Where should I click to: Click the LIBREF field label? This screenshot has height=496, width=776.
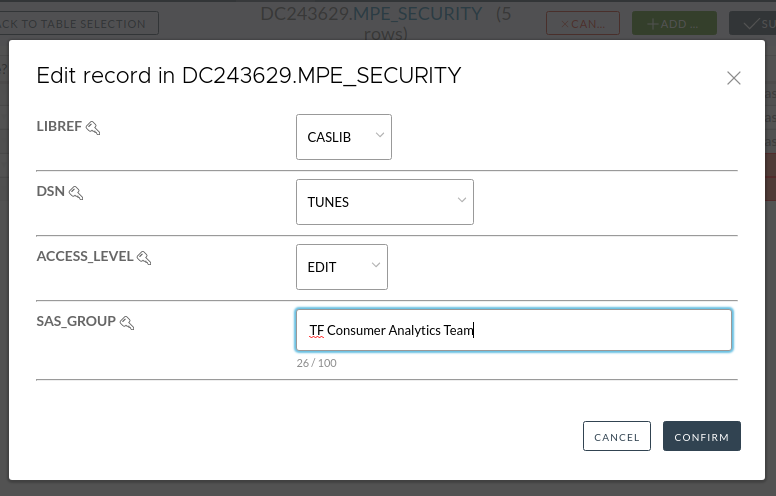59,127
